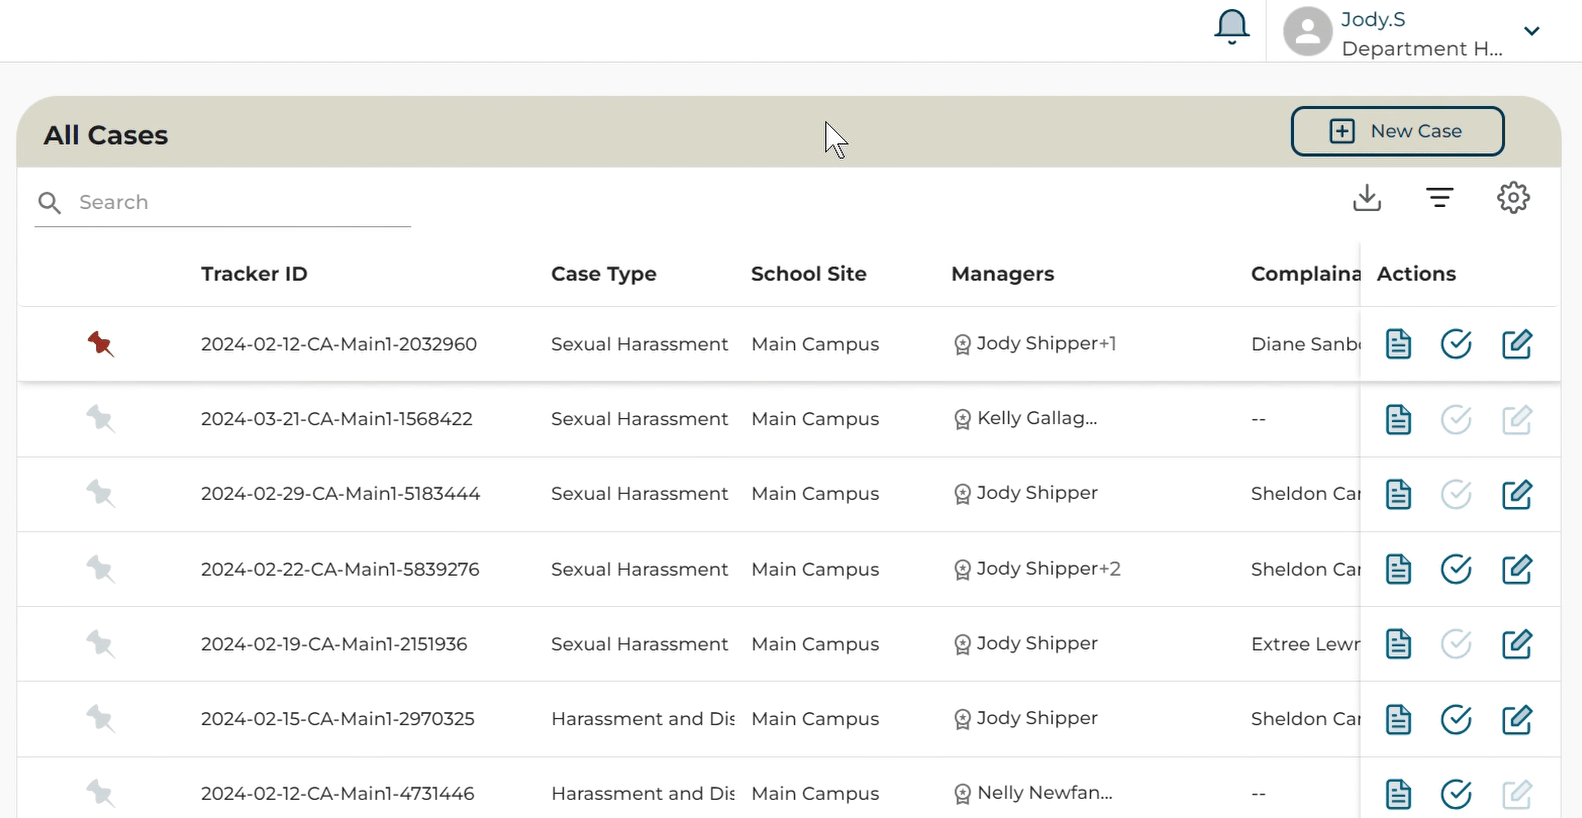The height and width of the screenshot is (818, 1582).
Task: Sort by Tracker ID column header
Action: 254,274
